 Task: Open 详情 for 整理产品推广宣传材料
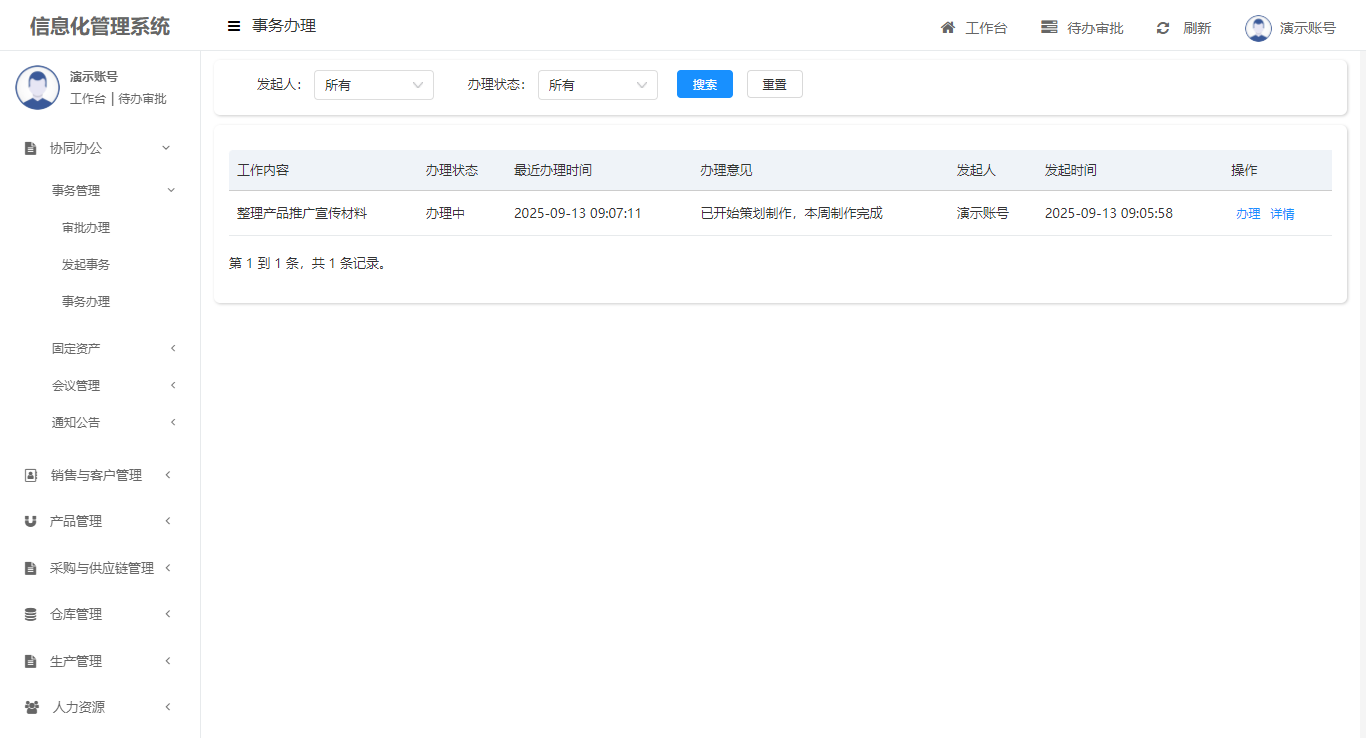point(1282,213)
